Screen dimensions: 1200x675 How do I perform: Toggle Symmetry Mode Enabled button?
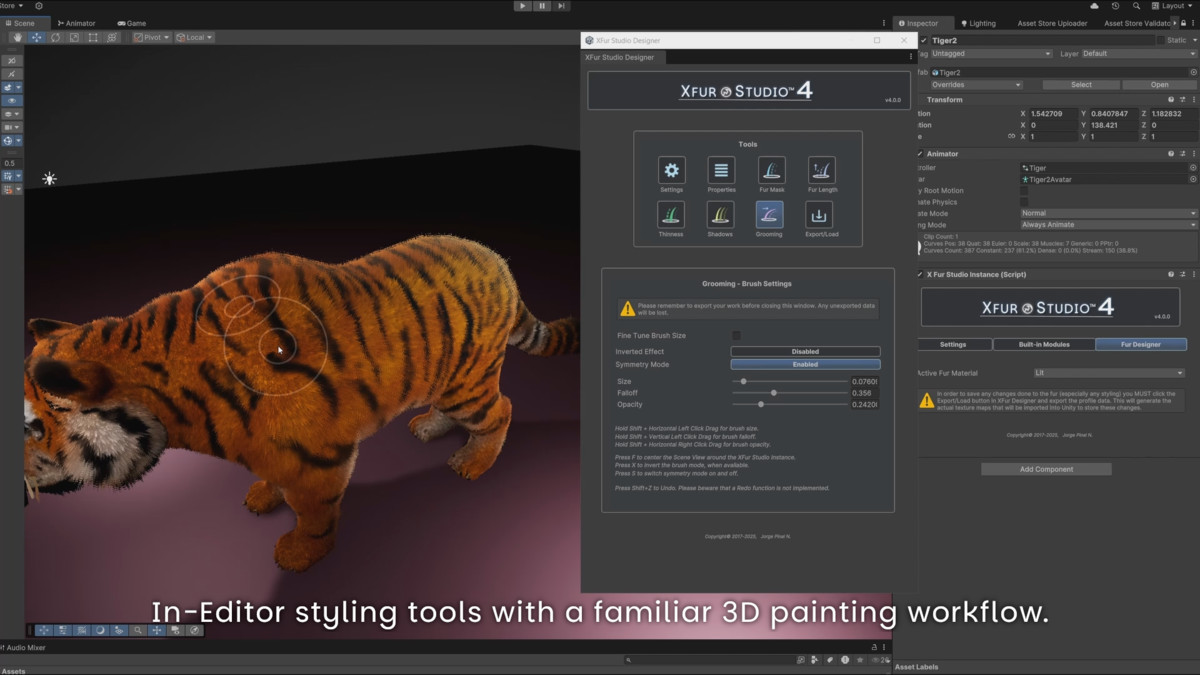click(805, 365)
